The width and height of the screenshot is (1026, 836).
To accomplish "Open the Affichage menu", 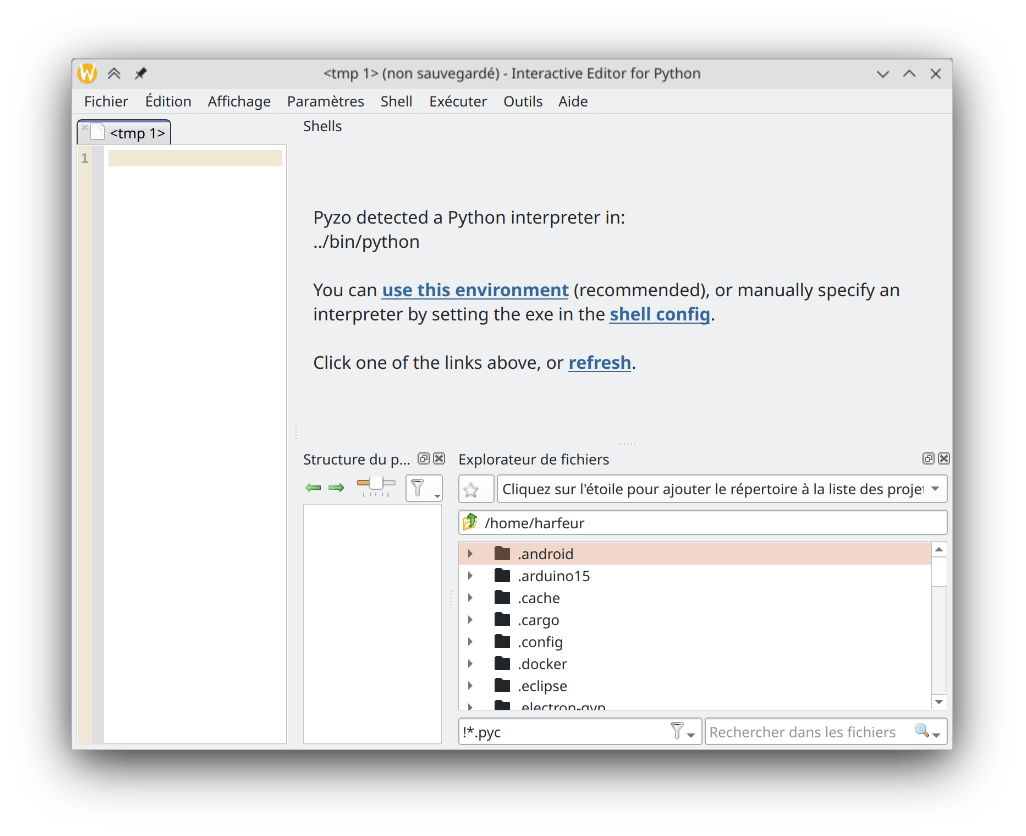I will point(239,101).
